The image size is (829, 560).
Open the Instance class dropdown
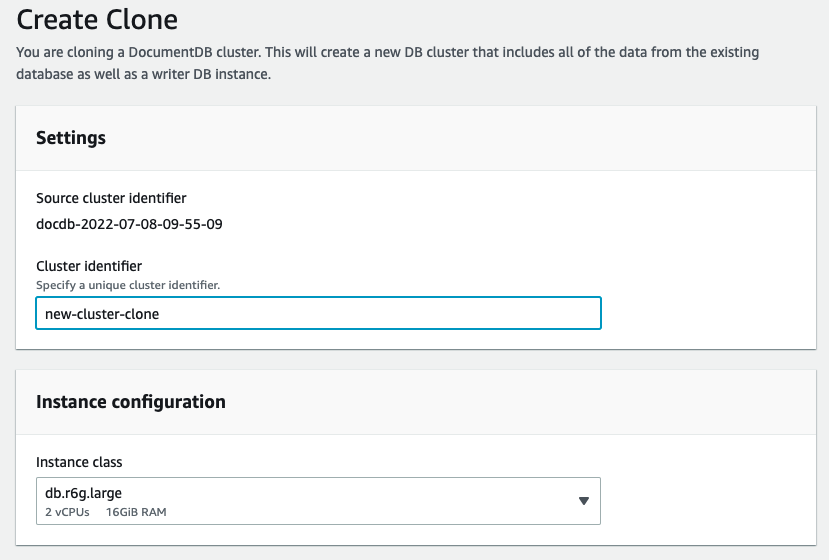pos(318,501)
